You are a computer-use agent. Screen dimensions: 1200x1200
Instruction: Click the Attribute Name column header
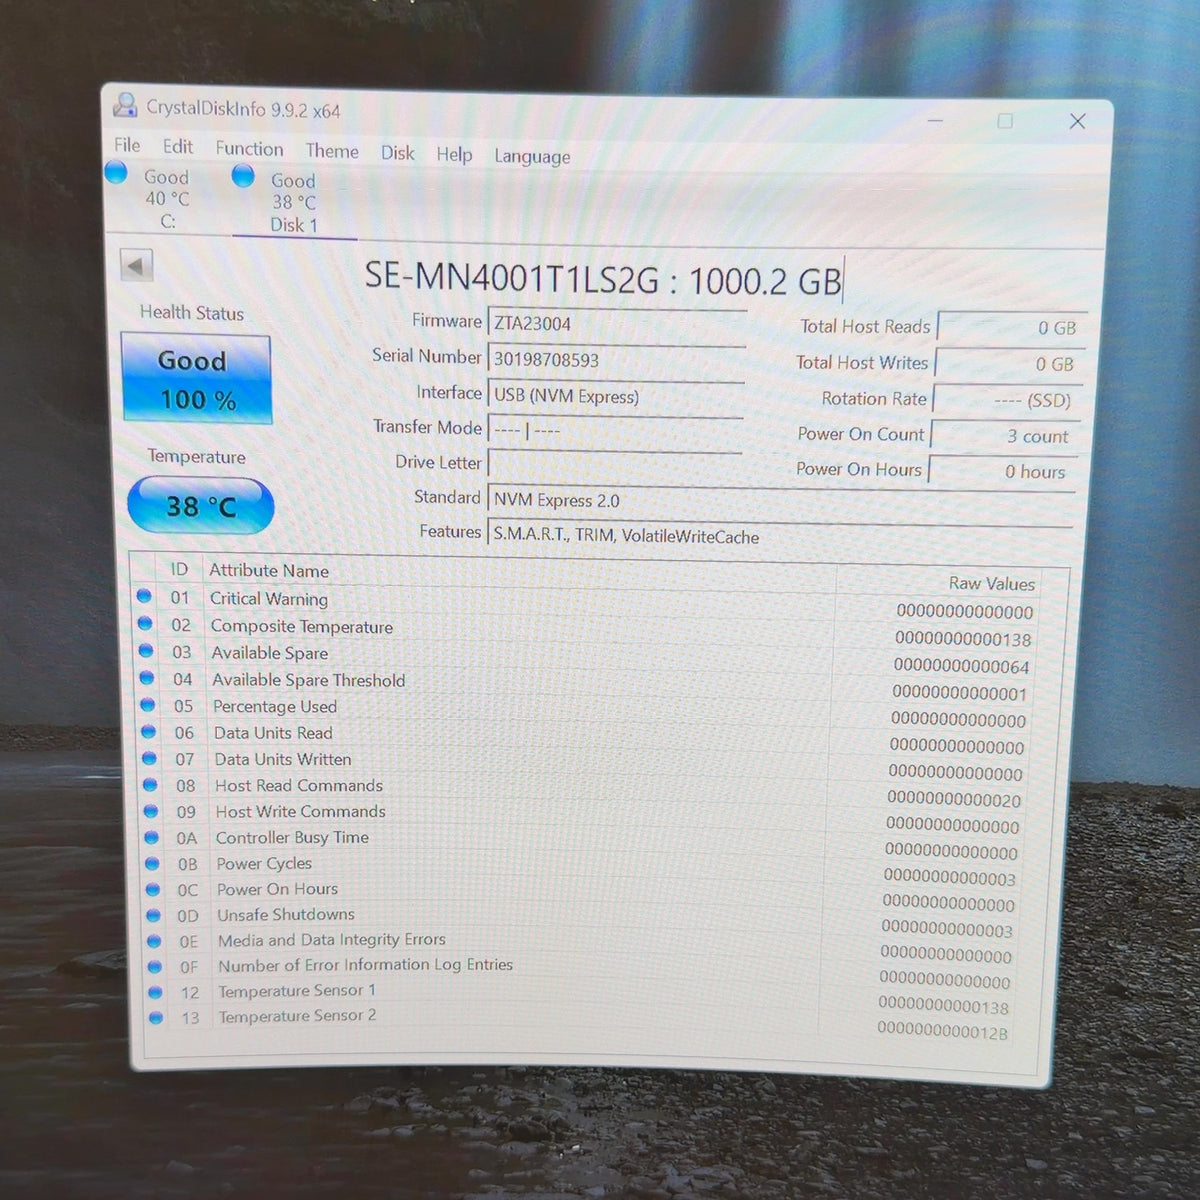(x=269, y=571)
